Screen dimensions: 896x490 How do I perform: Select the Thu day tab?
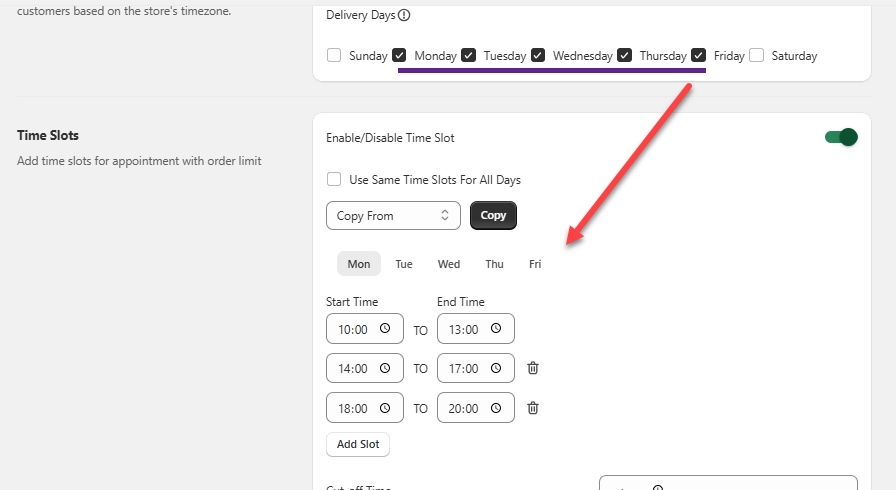pos(494,264)
